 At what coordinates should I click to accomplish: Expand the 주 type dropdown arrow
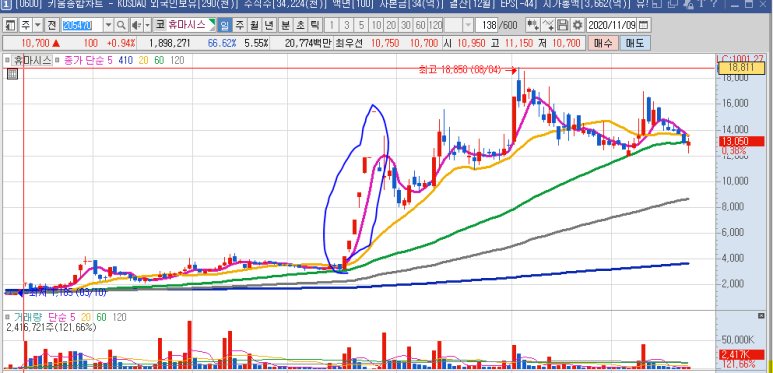click(x=37, y=25)
